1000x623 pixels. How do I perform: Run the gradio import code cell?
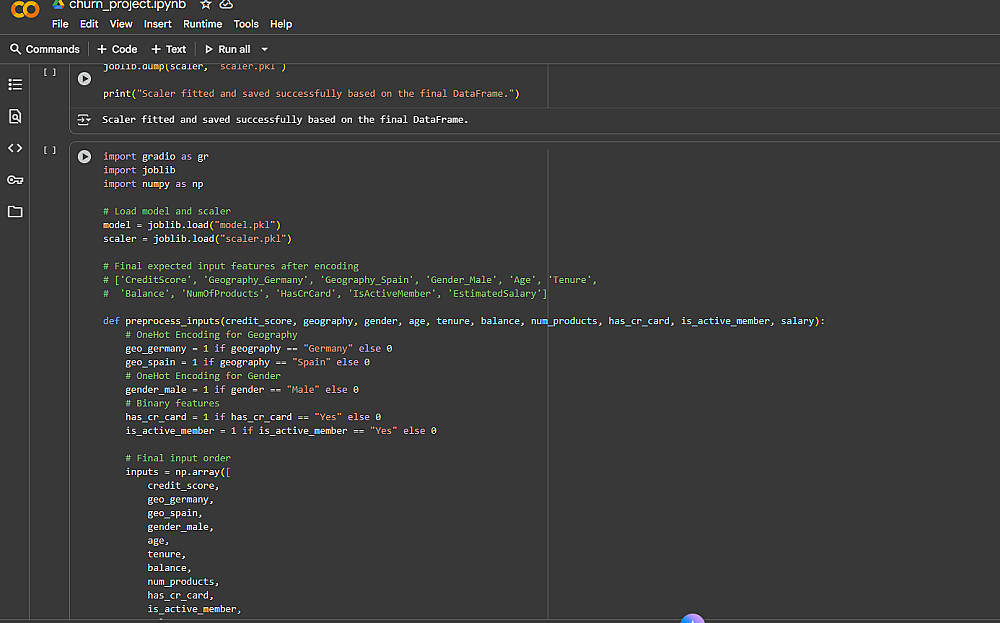coord(84,157)
